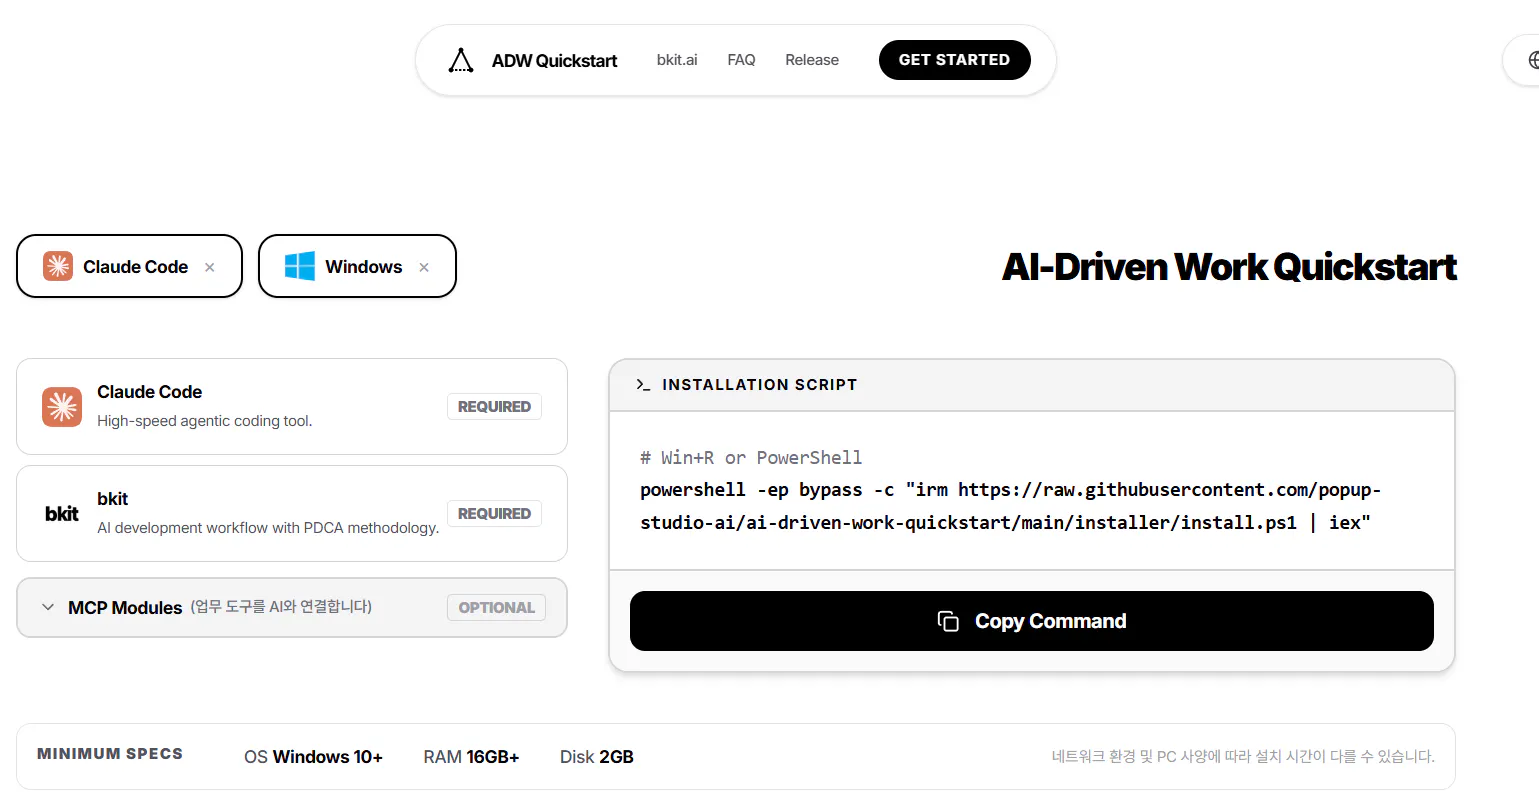Go to the FAQ nav item

coord(741,60)
